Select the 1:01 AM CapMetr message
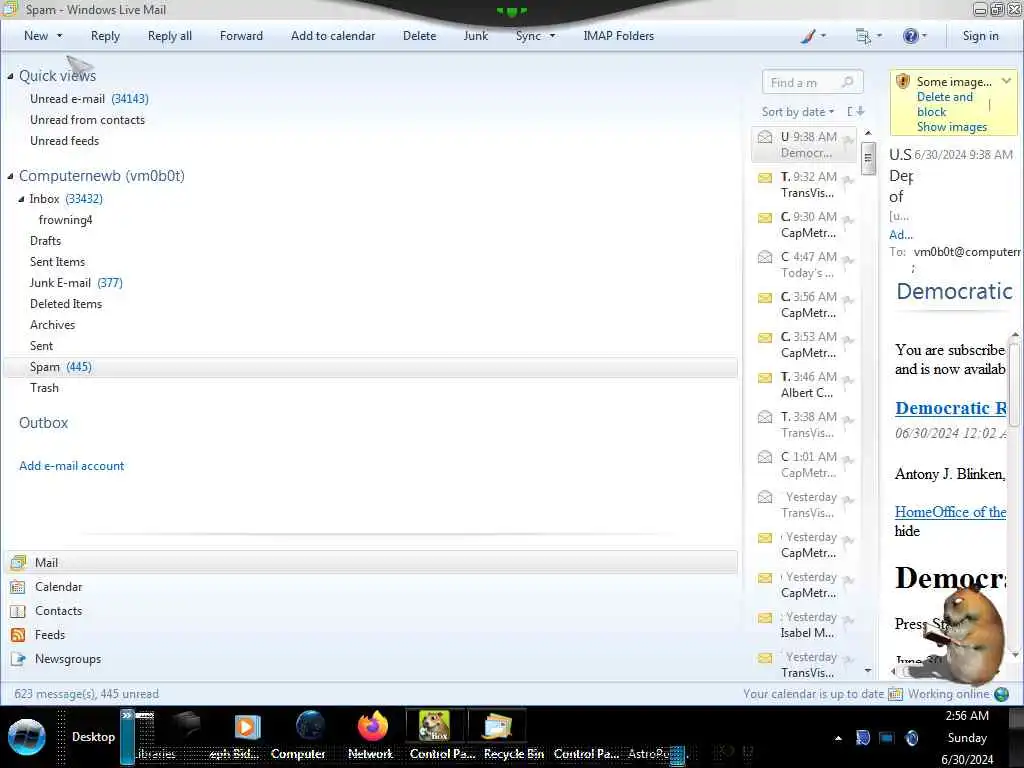 pos(803,465)
